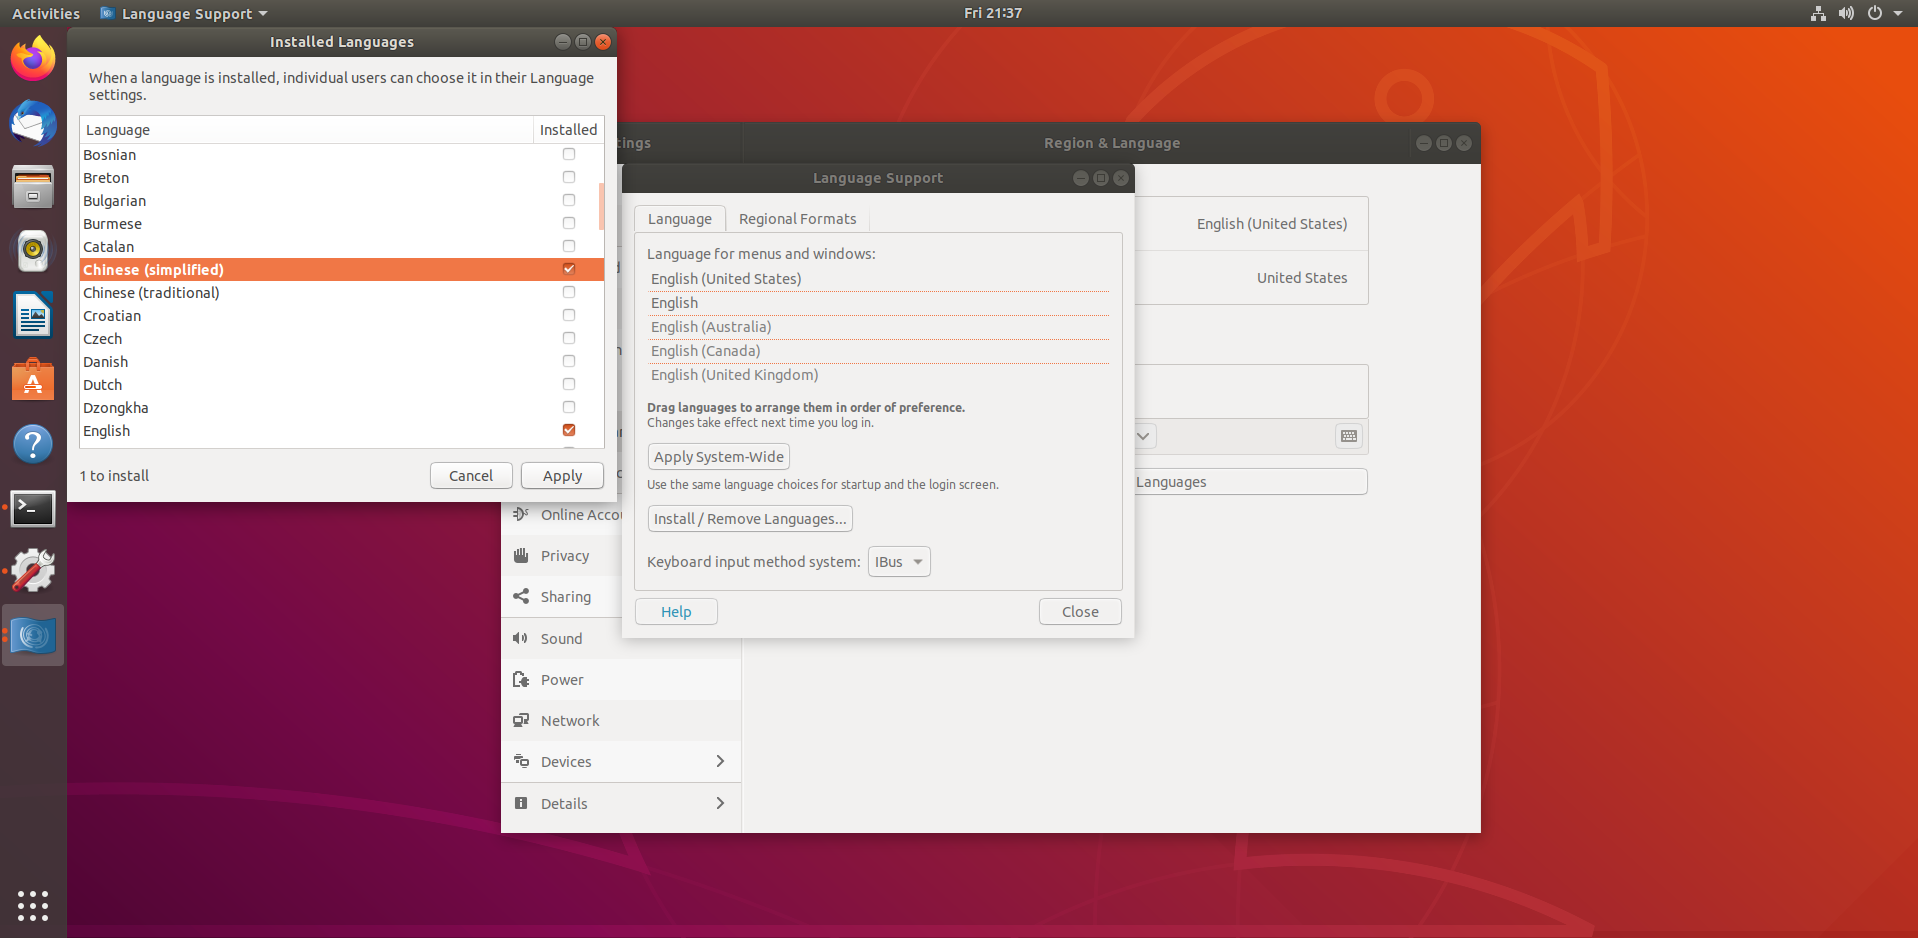Viewport: 1918px width, 938px height.
Task: Enable the Czech installed checkbox
Action: click(x=569, y=338)
